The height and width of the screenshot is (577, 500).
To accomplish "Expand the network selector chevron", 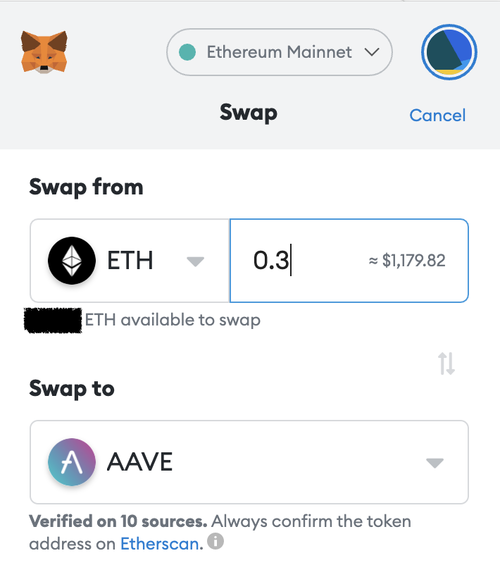I will tap(372, 52).
